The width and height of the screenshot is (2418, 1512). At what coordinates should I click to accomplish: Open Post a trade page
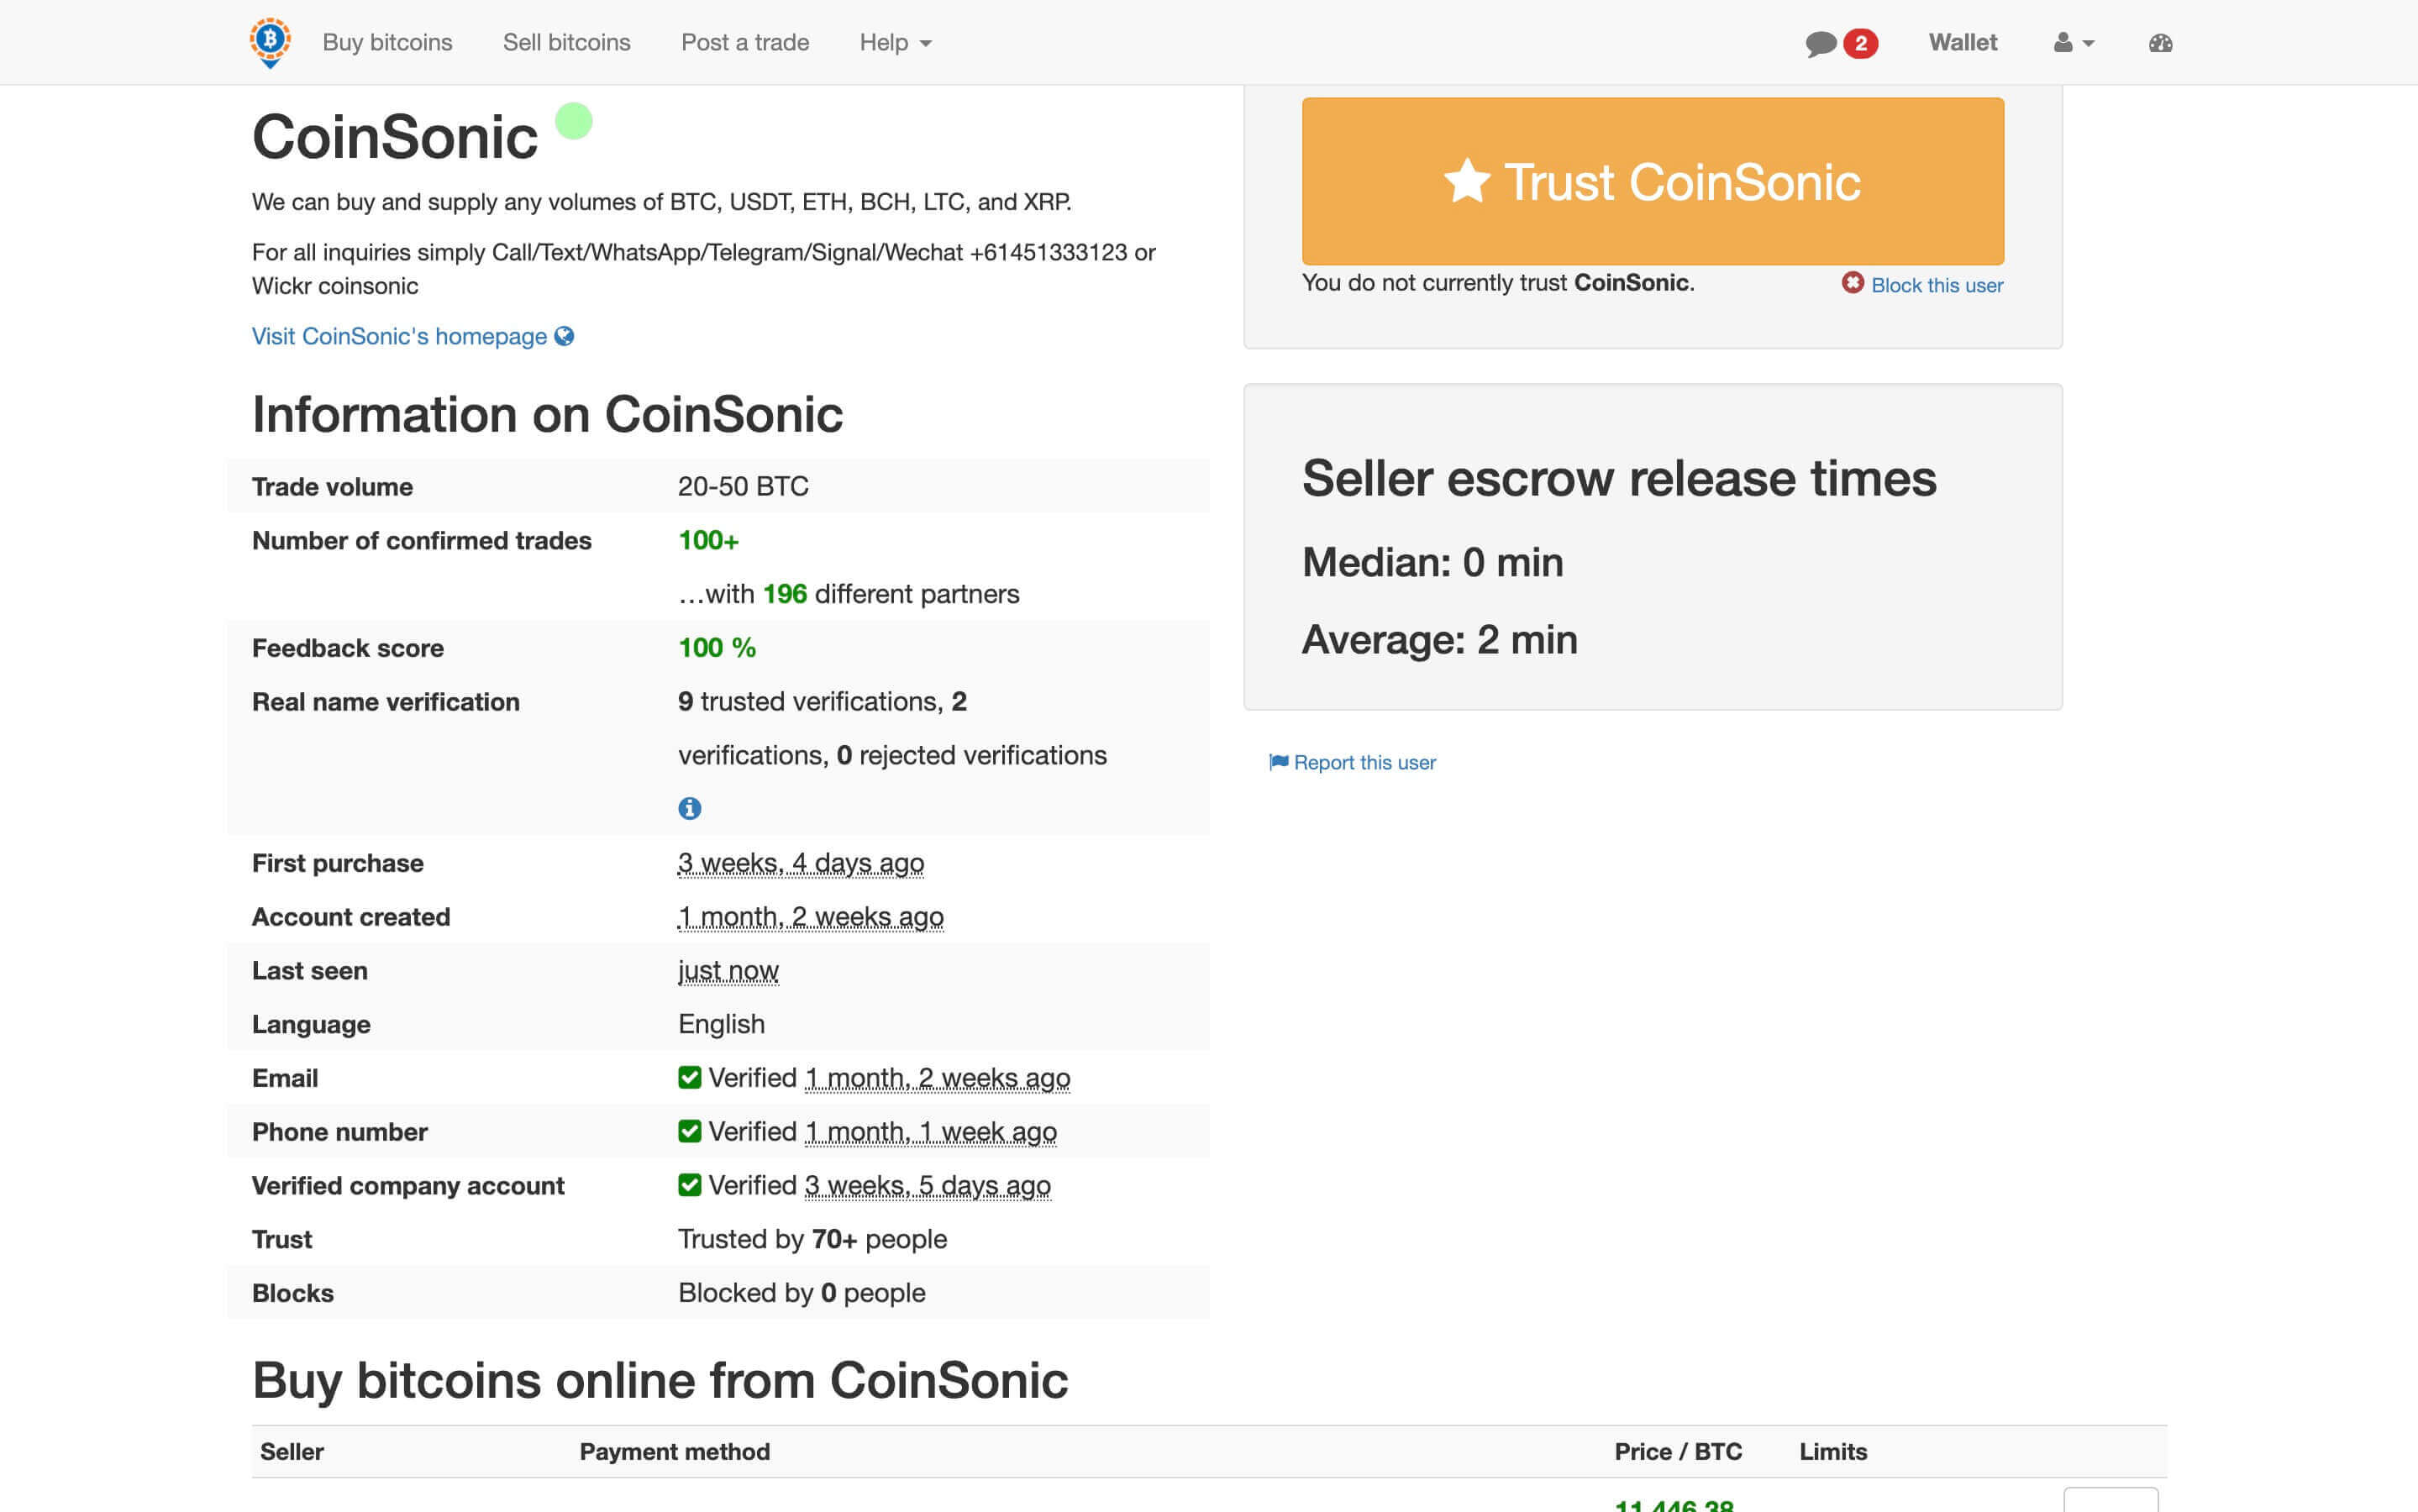[745, 42]
